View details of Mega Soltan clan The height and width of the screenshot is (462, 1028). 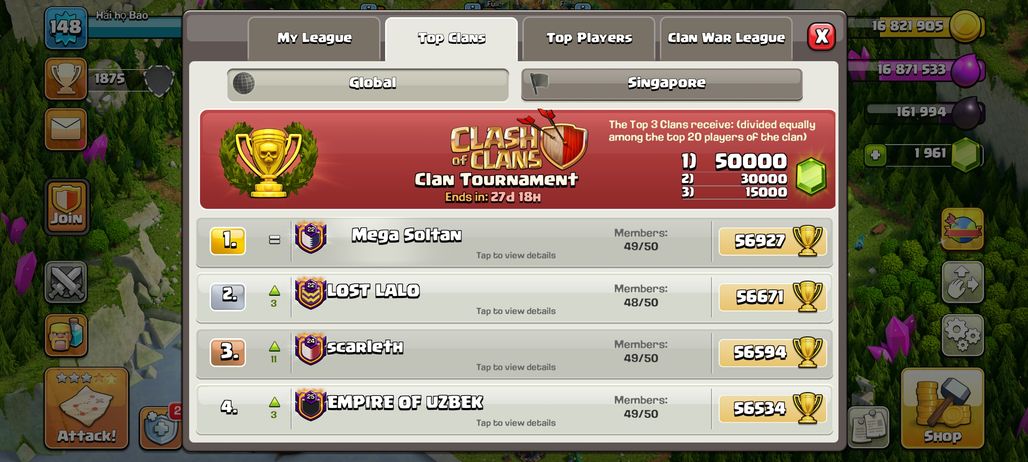coord(515,242)
